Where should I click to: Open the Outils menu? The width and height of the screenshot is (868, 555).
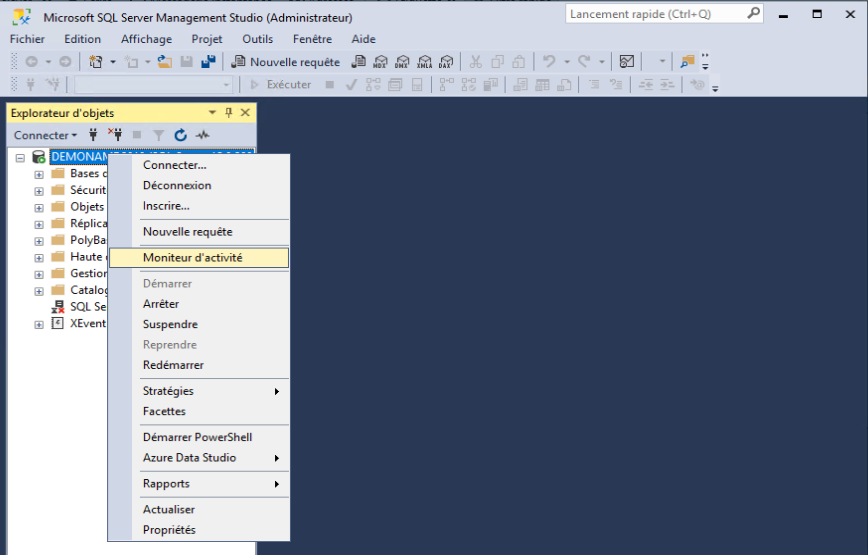[257, 39]
